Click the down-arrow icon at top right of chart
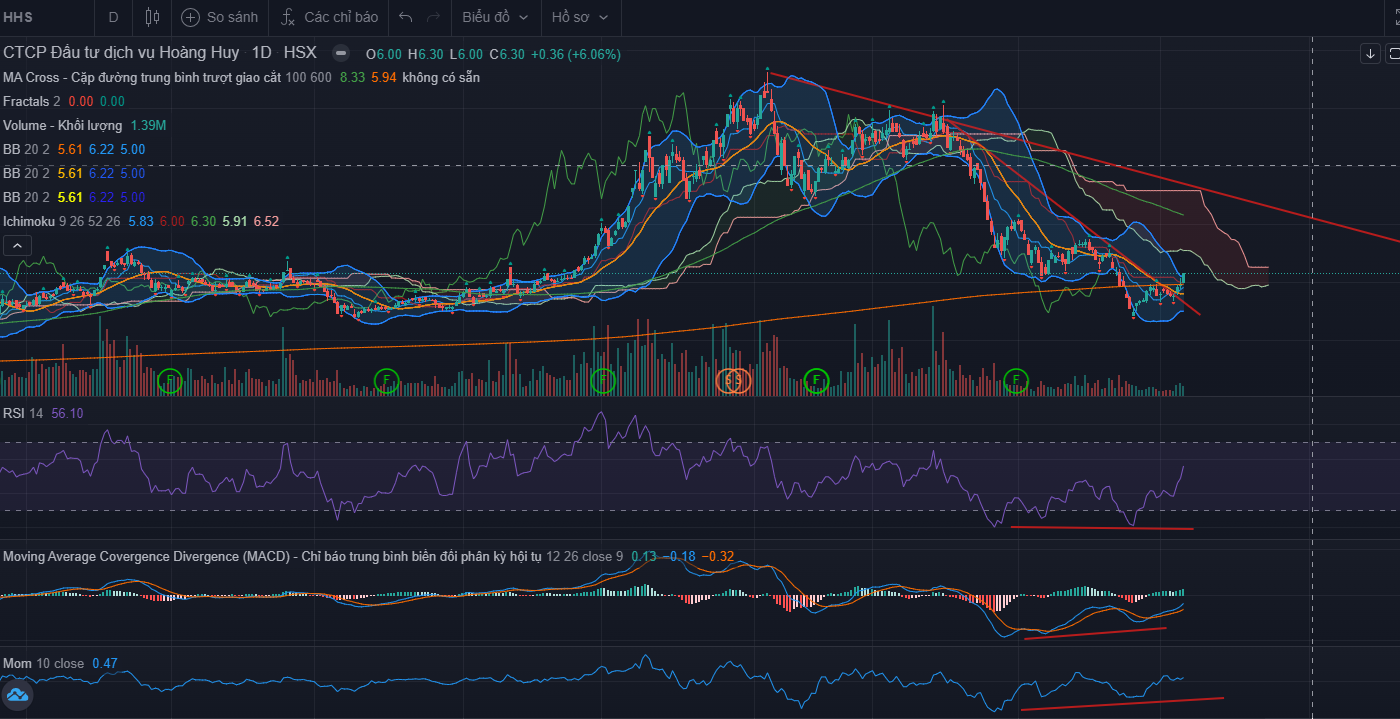 1369,53
